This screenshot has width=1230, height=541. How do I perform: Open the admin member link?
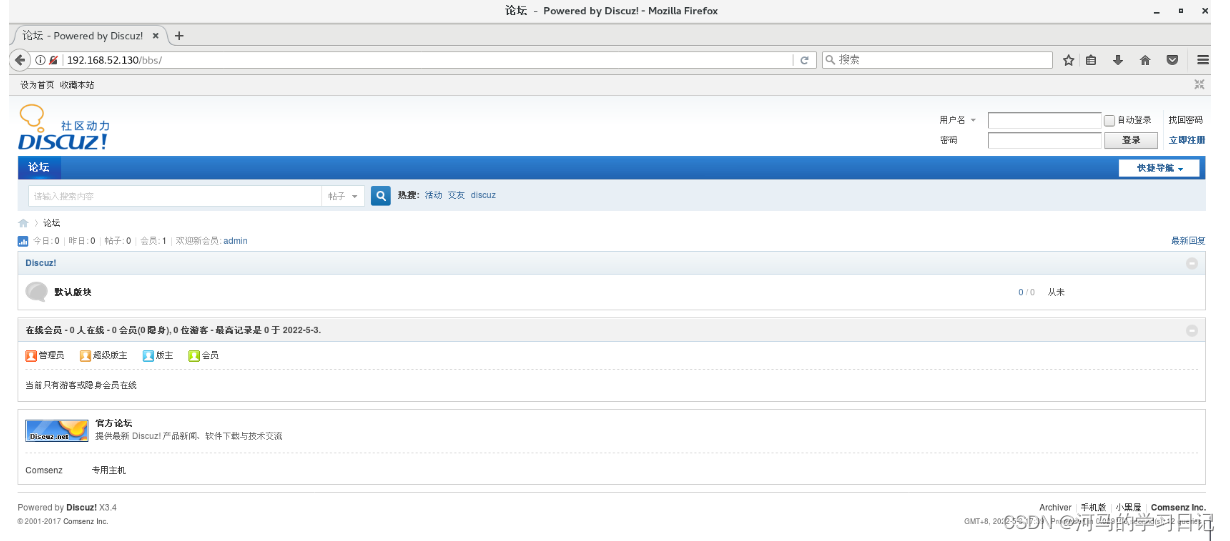click(235, 241)
